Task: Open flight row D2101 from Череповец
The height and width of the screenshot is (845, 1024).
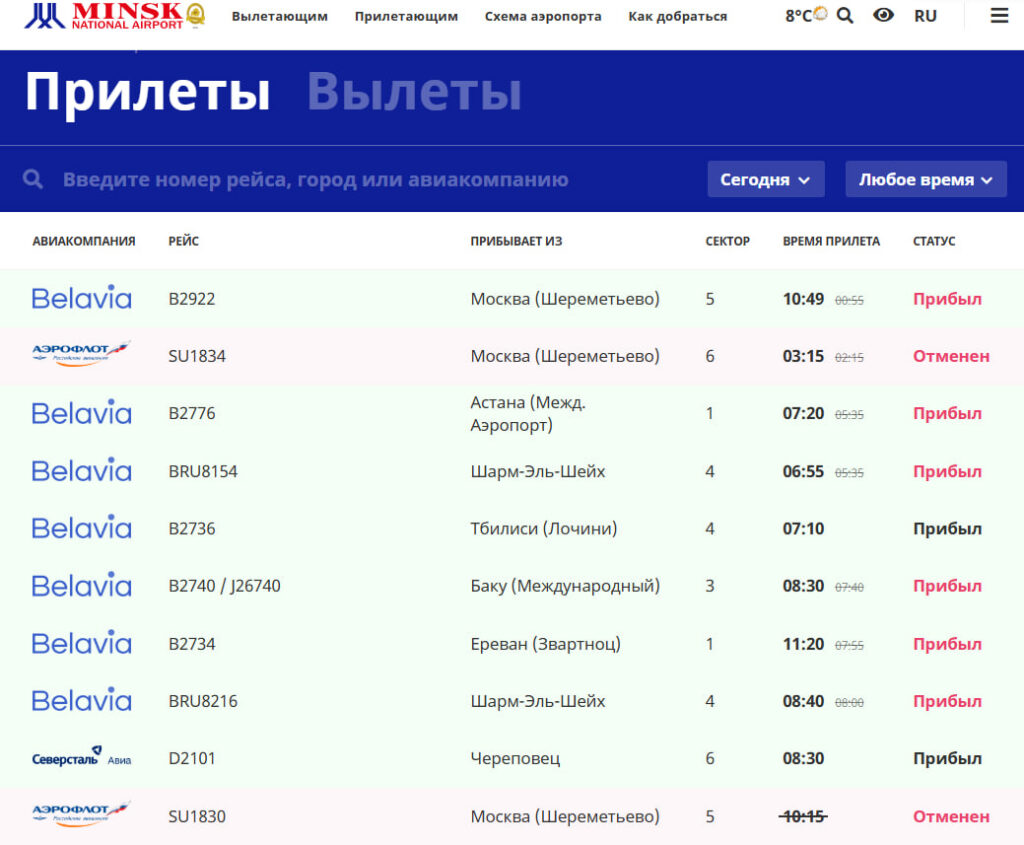Action: [x=512, y=758]
